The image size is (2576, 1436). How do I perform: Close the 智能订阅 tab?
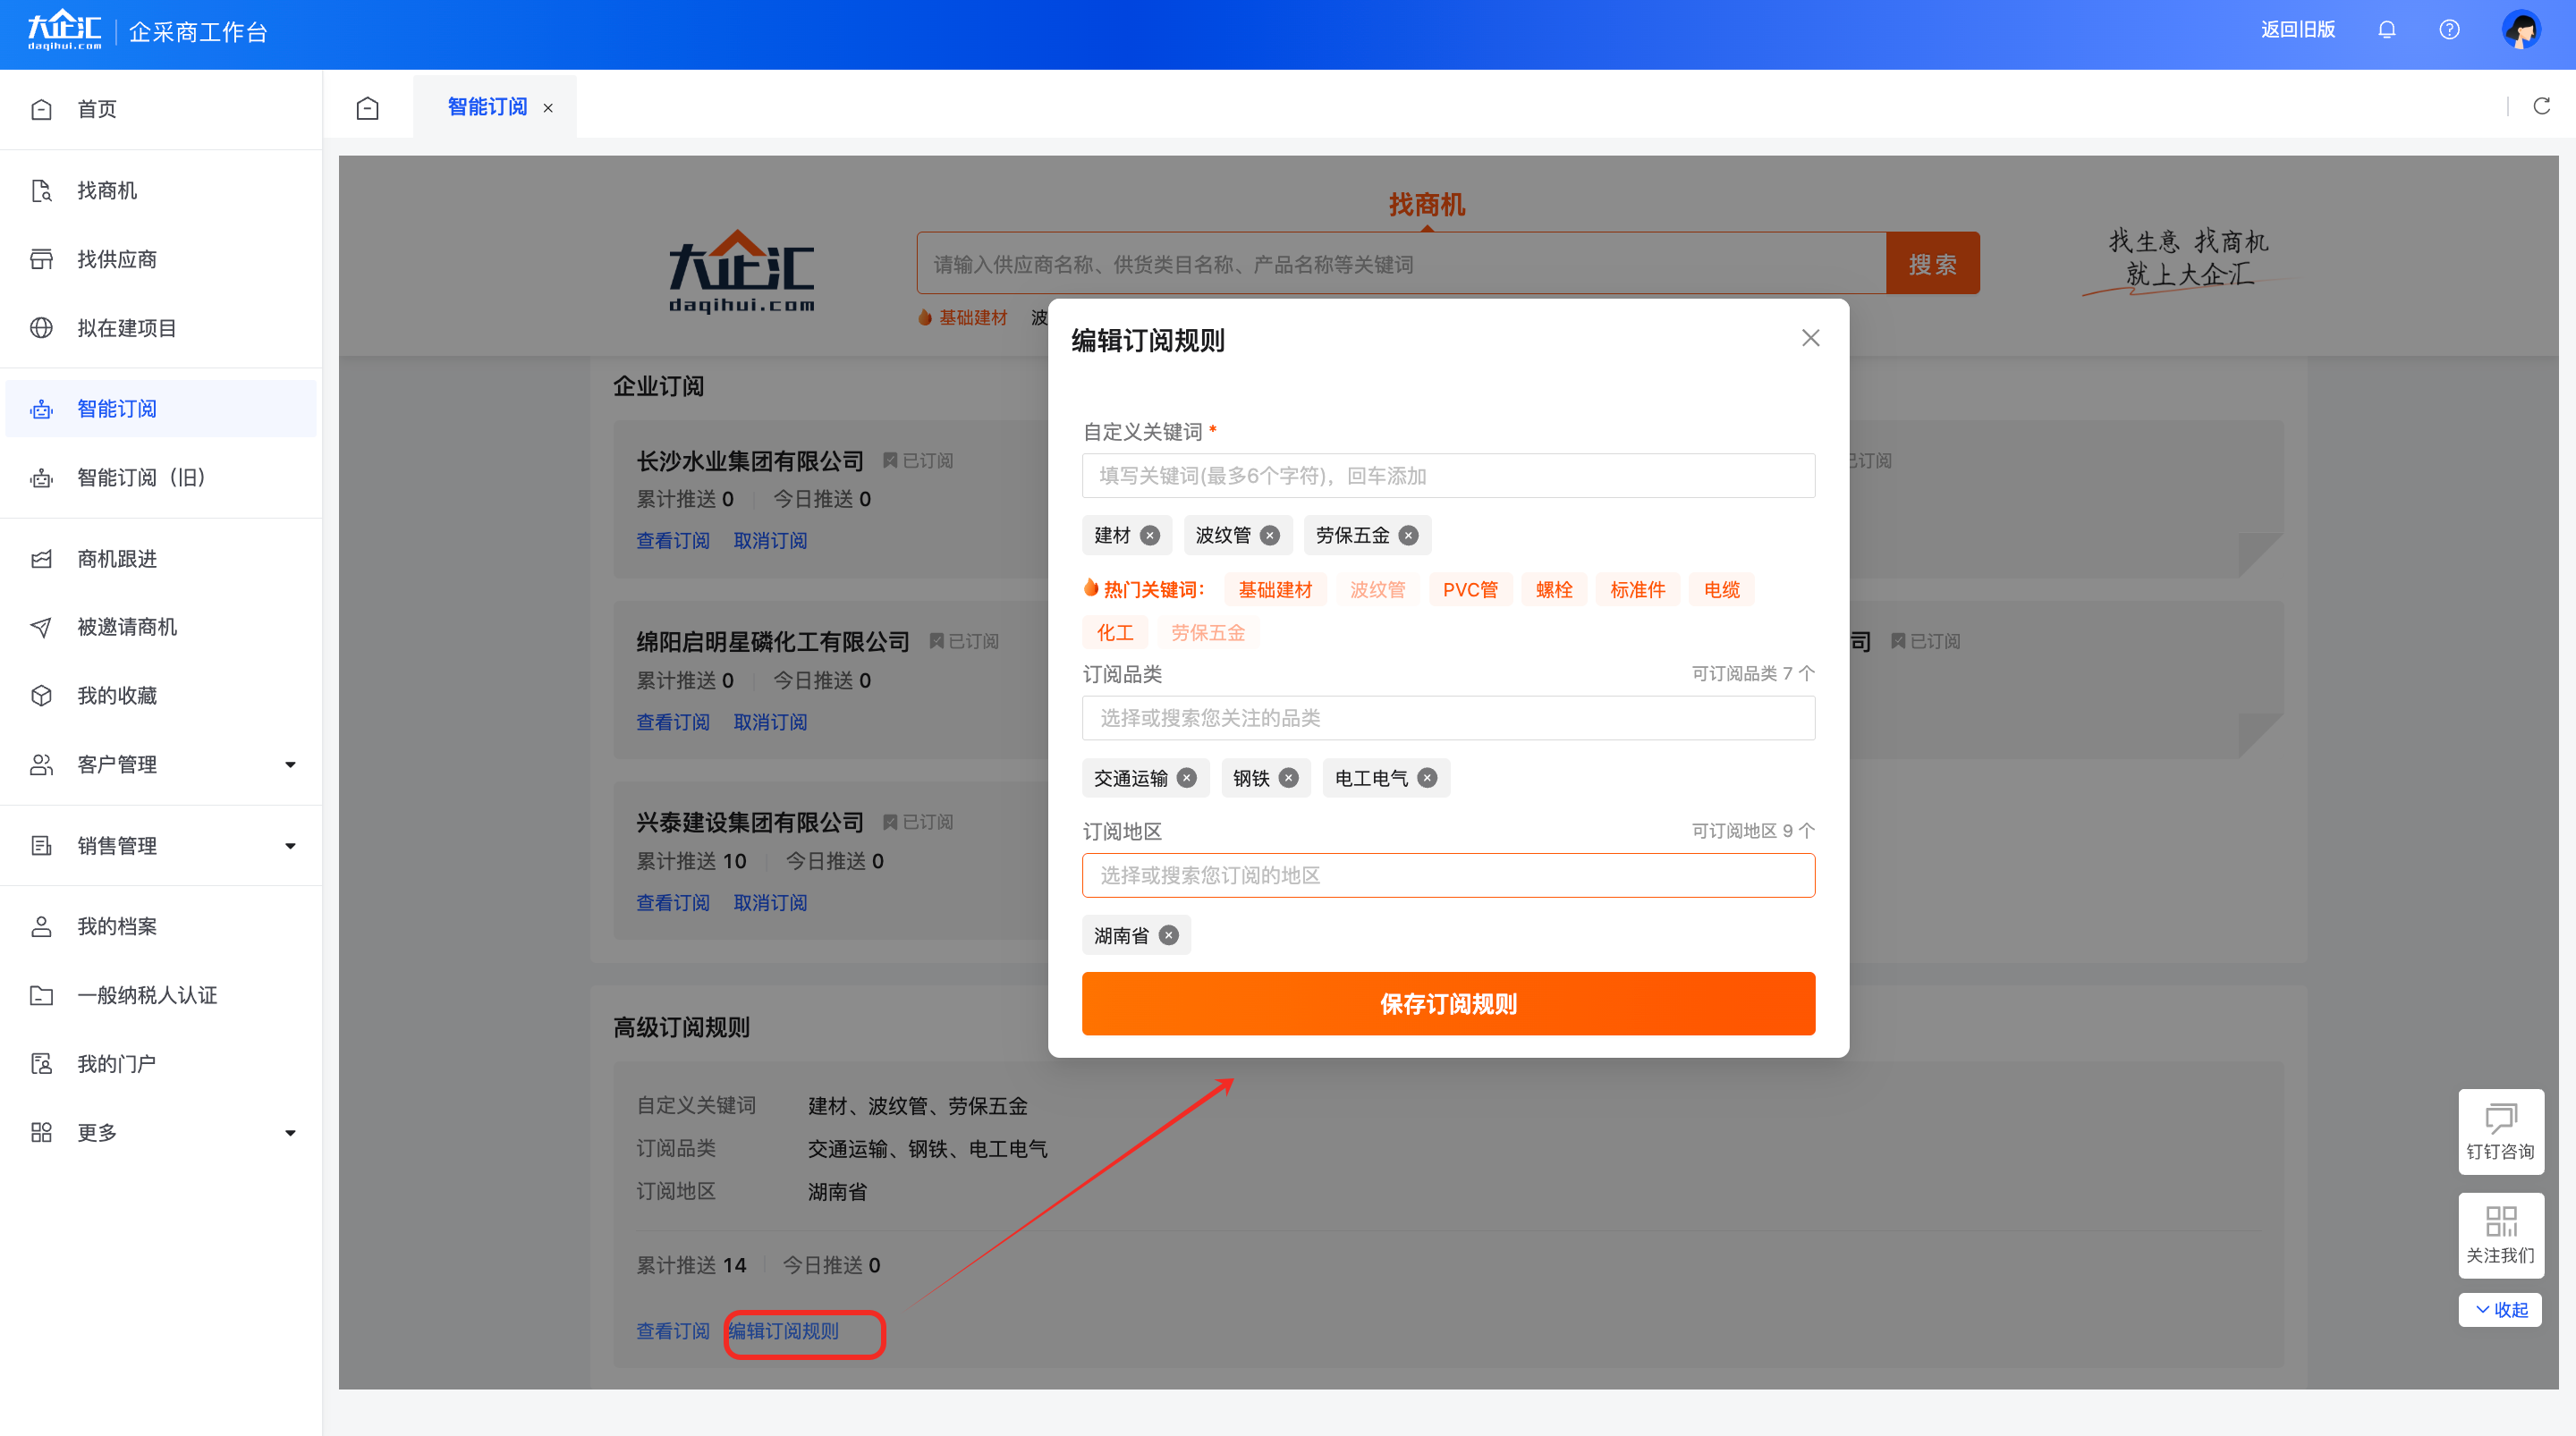[x=548, y=108]
